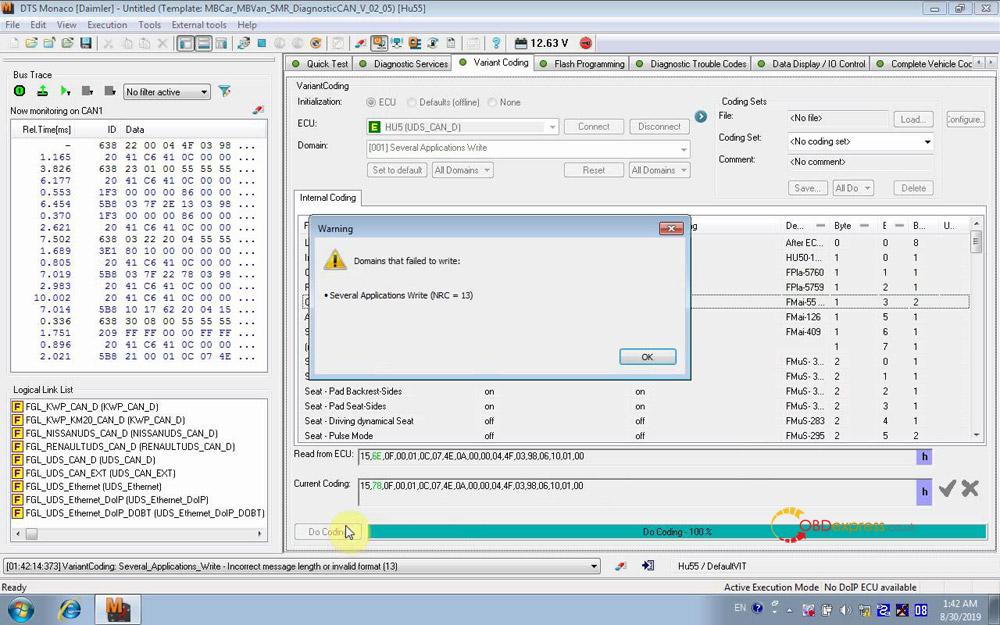Screen dimensions: 1000x625
Task: Click the Load... button in Coding Sets
Action: [x=913, y=119]
